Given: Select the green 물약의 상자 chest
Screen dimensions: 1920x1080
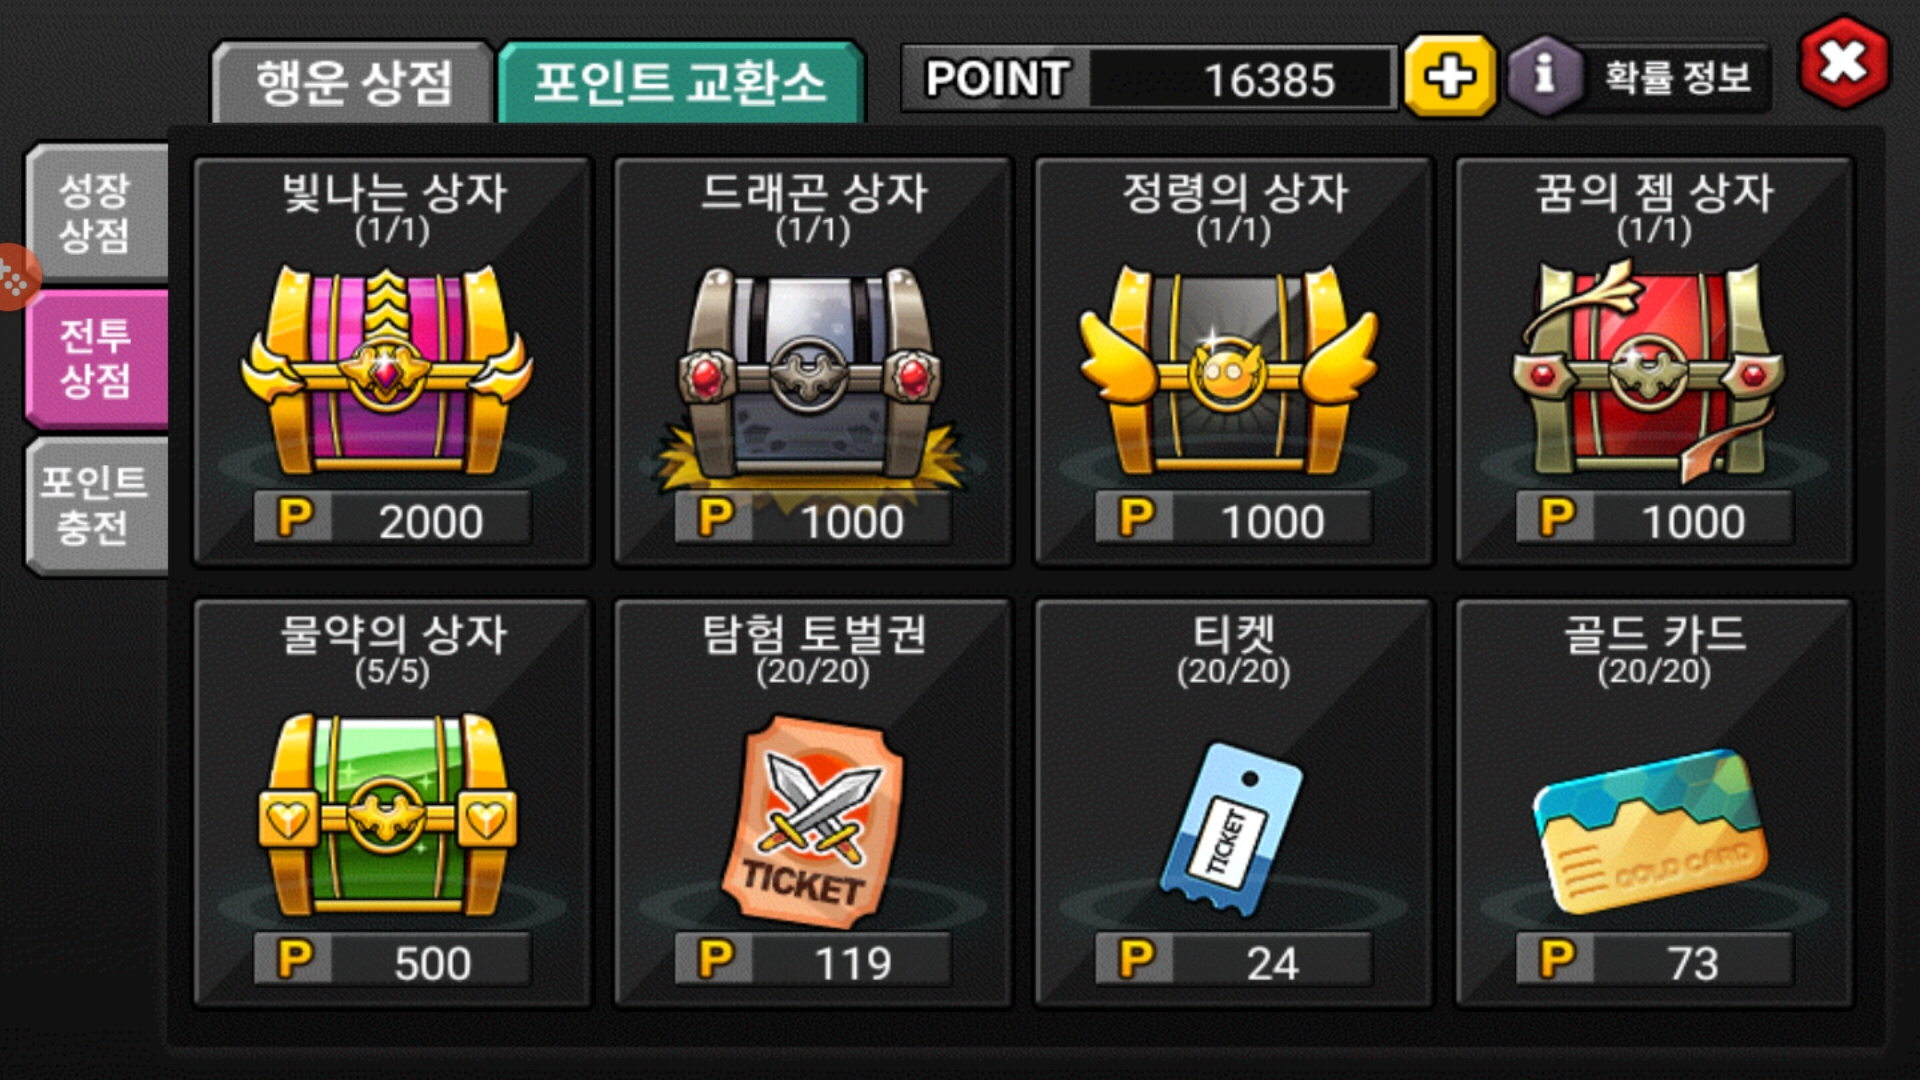Looking at the screenshot, I should pos(388,814).
